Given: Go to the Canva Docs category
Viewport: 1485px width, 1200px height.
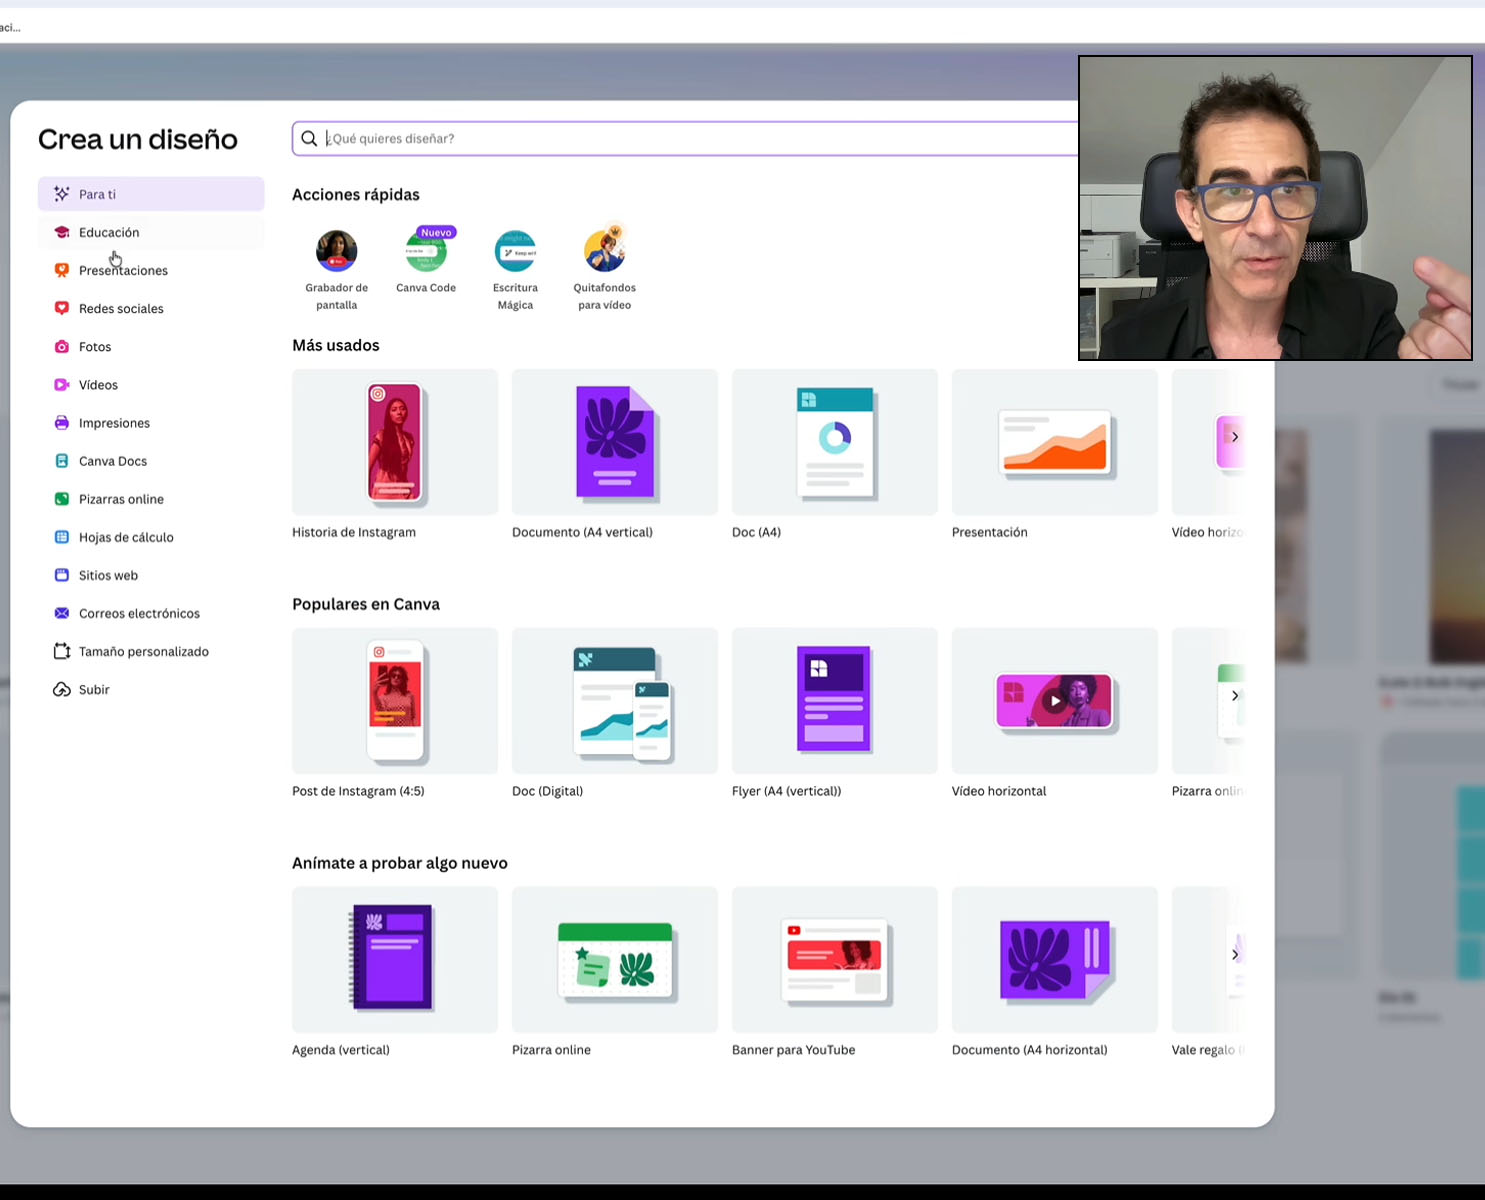Looking at the screenshot, I should (x=151, y=461).
